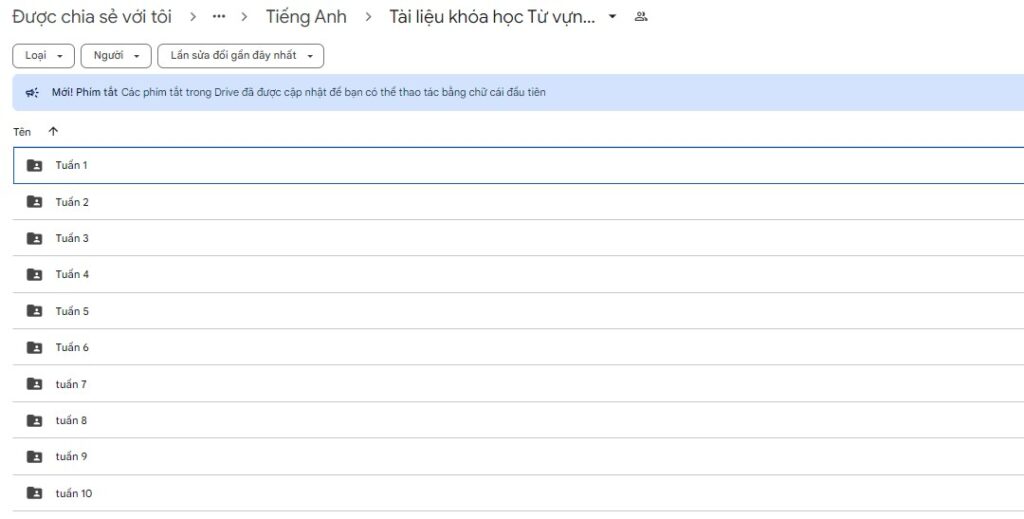Open the tuần 7 shared folder icon
The height and width of the screenshot is (519, 1024).
(x=35, y=384)
